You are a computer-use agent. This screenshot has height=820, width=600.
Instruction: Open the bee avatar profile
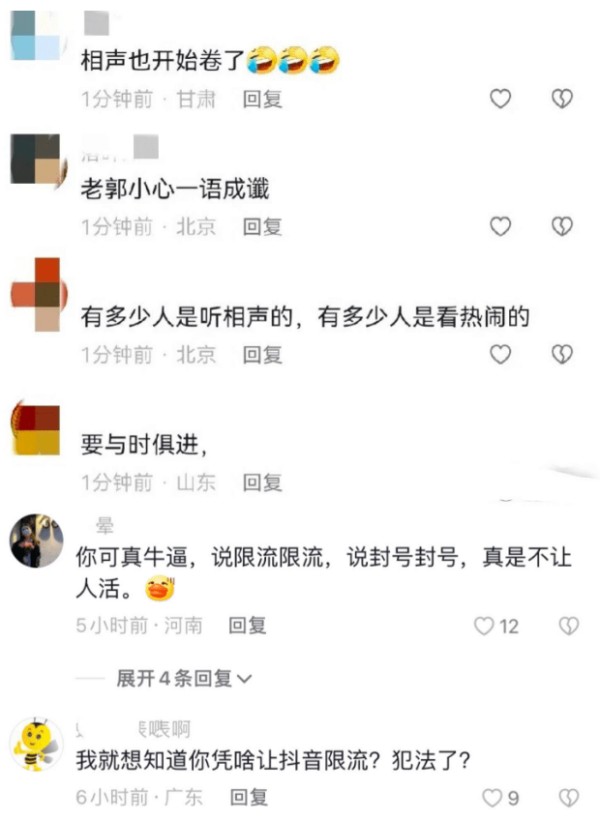coord(36,744)
